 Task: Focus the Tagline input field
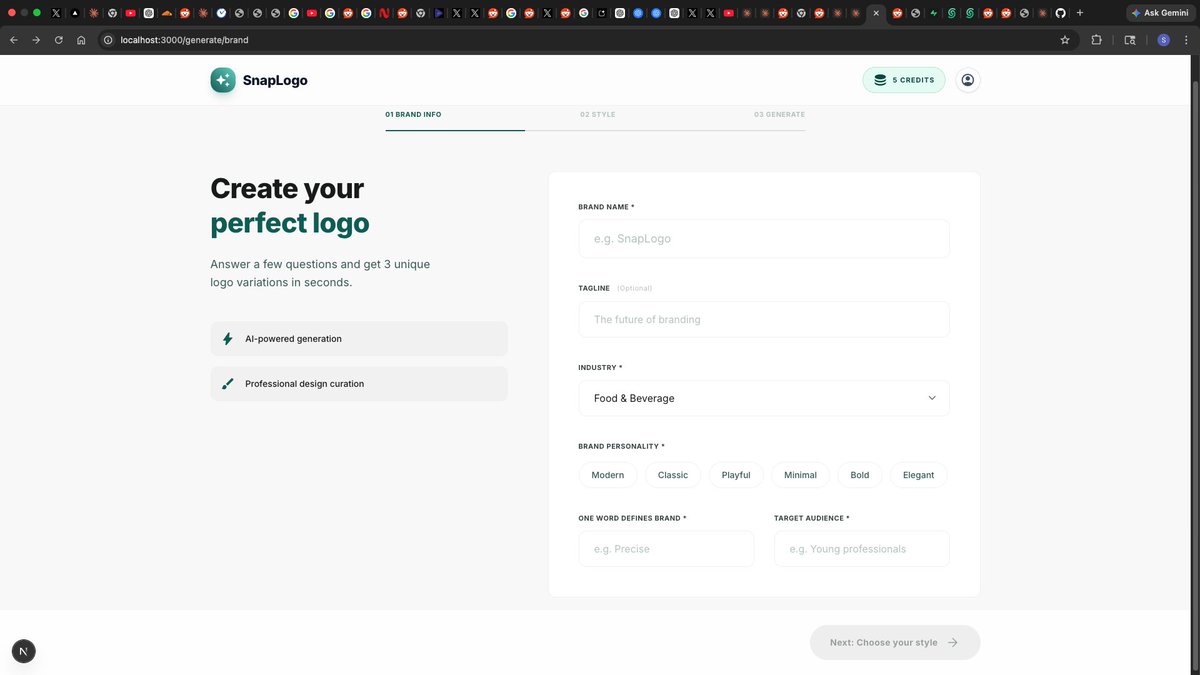(764, 320)
